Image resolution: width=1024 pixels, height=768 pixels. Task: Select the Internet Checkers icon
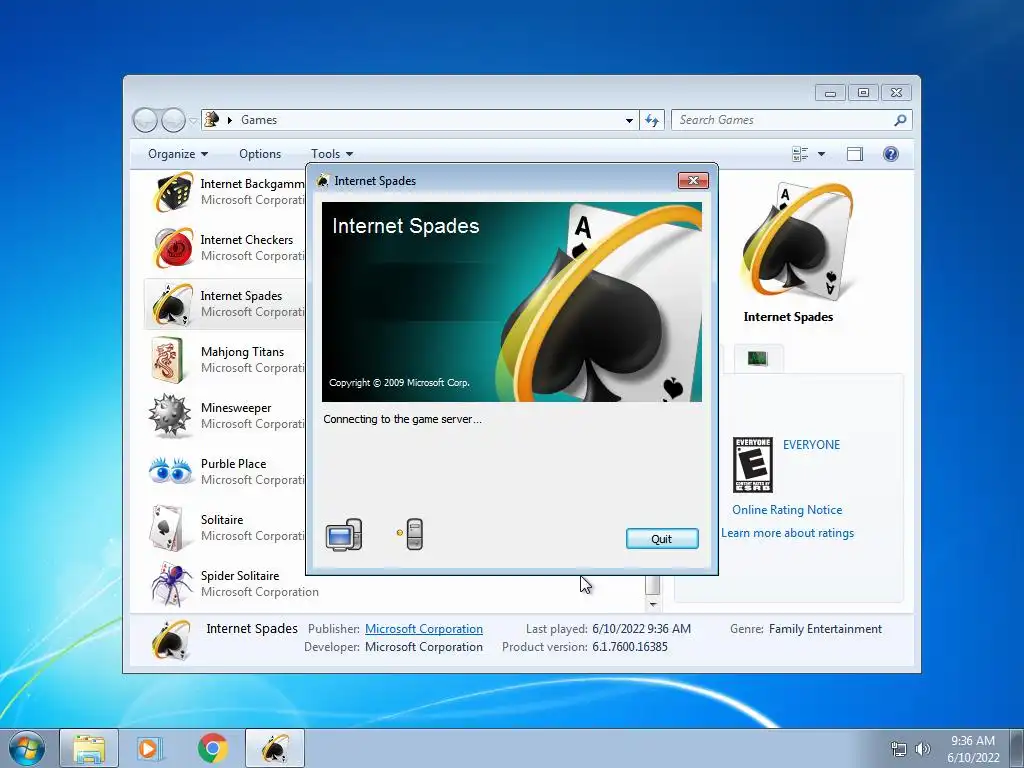pyautogui.click(x=172, y=248)
